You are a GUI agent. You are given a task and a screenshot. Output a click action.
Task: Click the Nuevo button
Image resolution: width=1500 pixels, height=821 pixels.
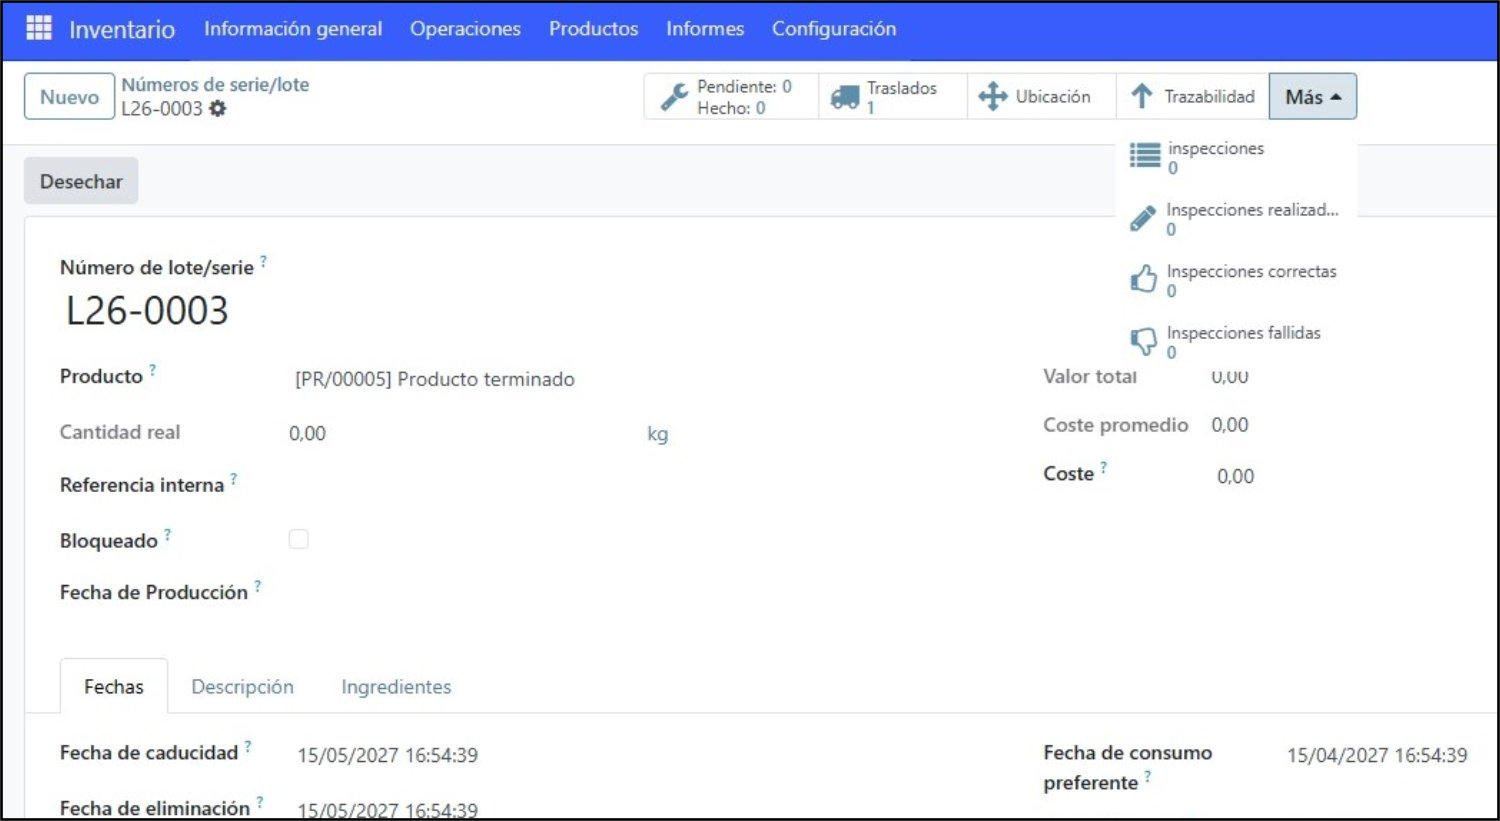tap(69, 97)
